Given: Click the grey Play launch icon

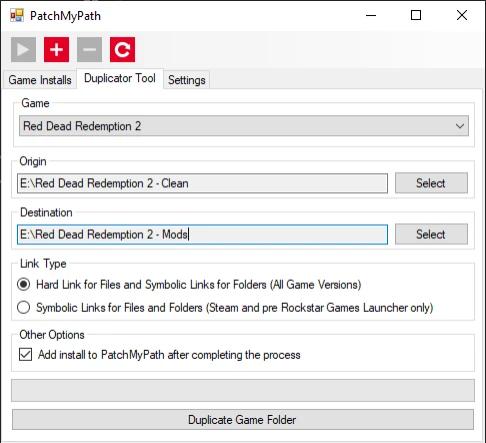Looking at the screenshot, I should click(x=23, y=50).
